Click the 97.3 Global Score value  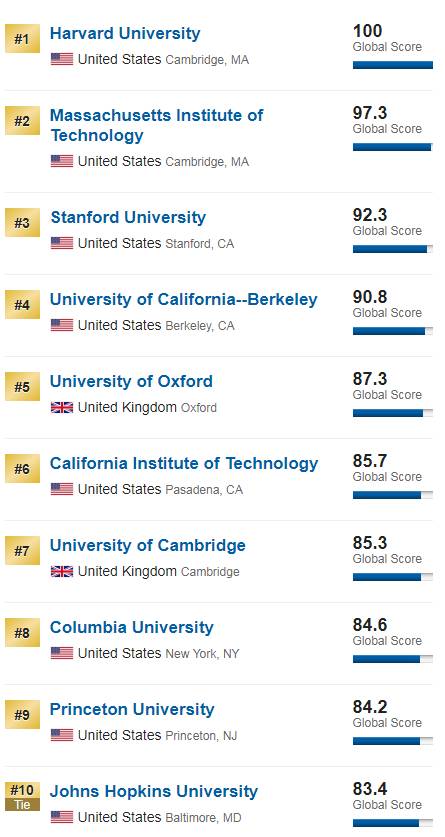(370, 113)
